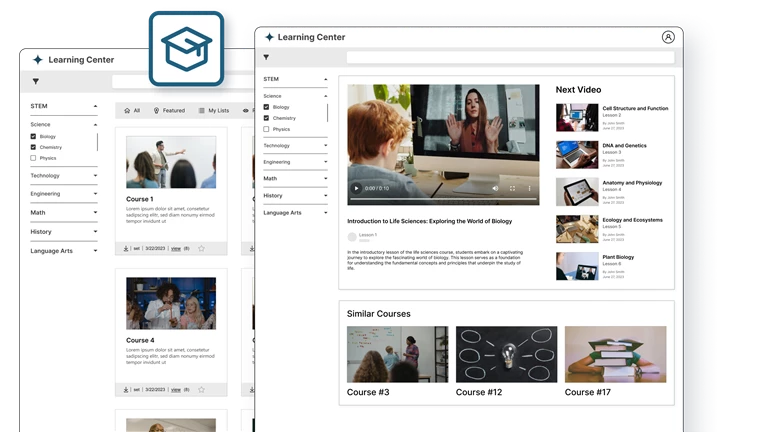Collapse the STEM section in front sidebar

pyautogui.click(x=325, y=78)
